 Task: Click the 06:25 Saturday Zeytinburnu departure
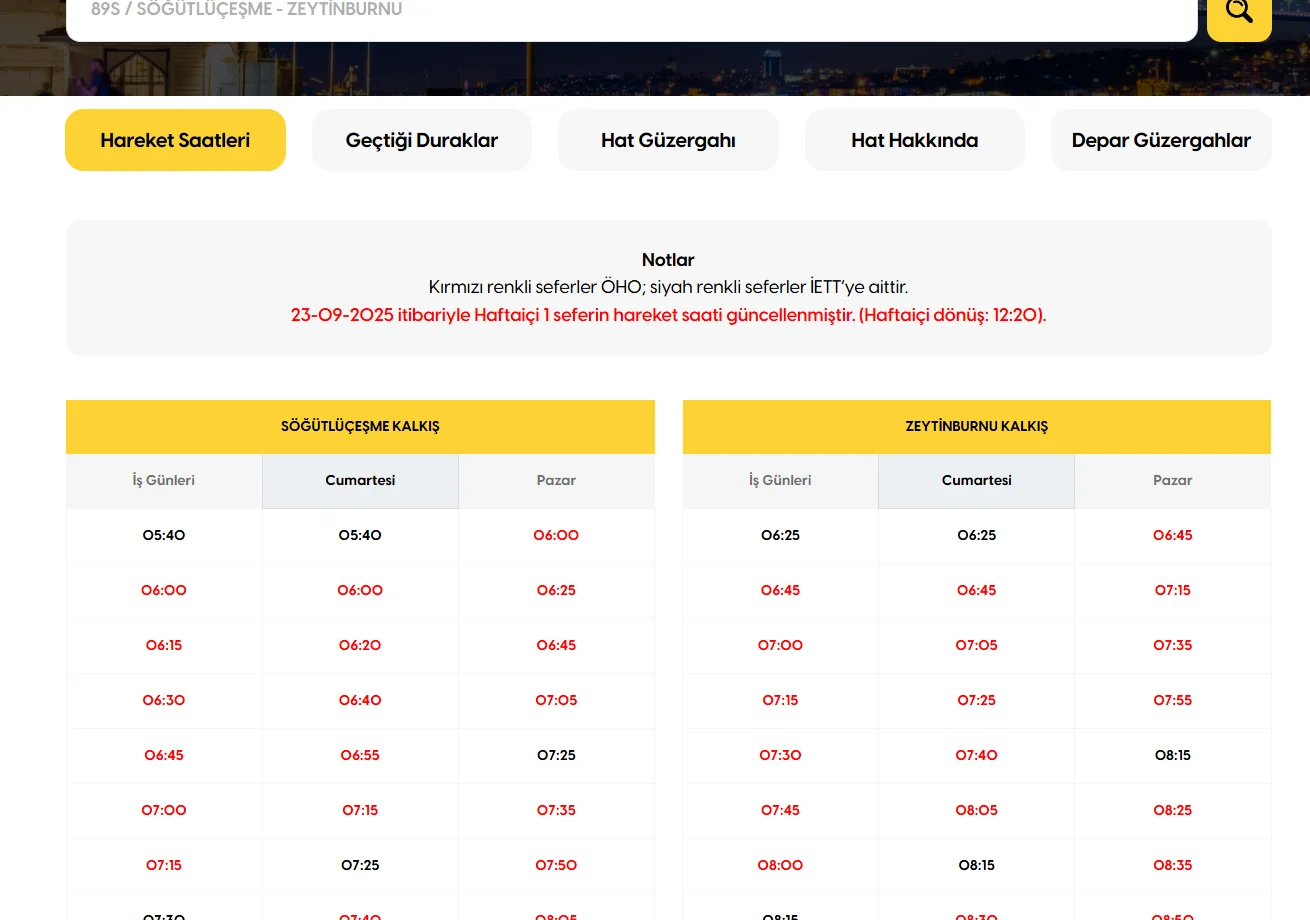point(976,536)
